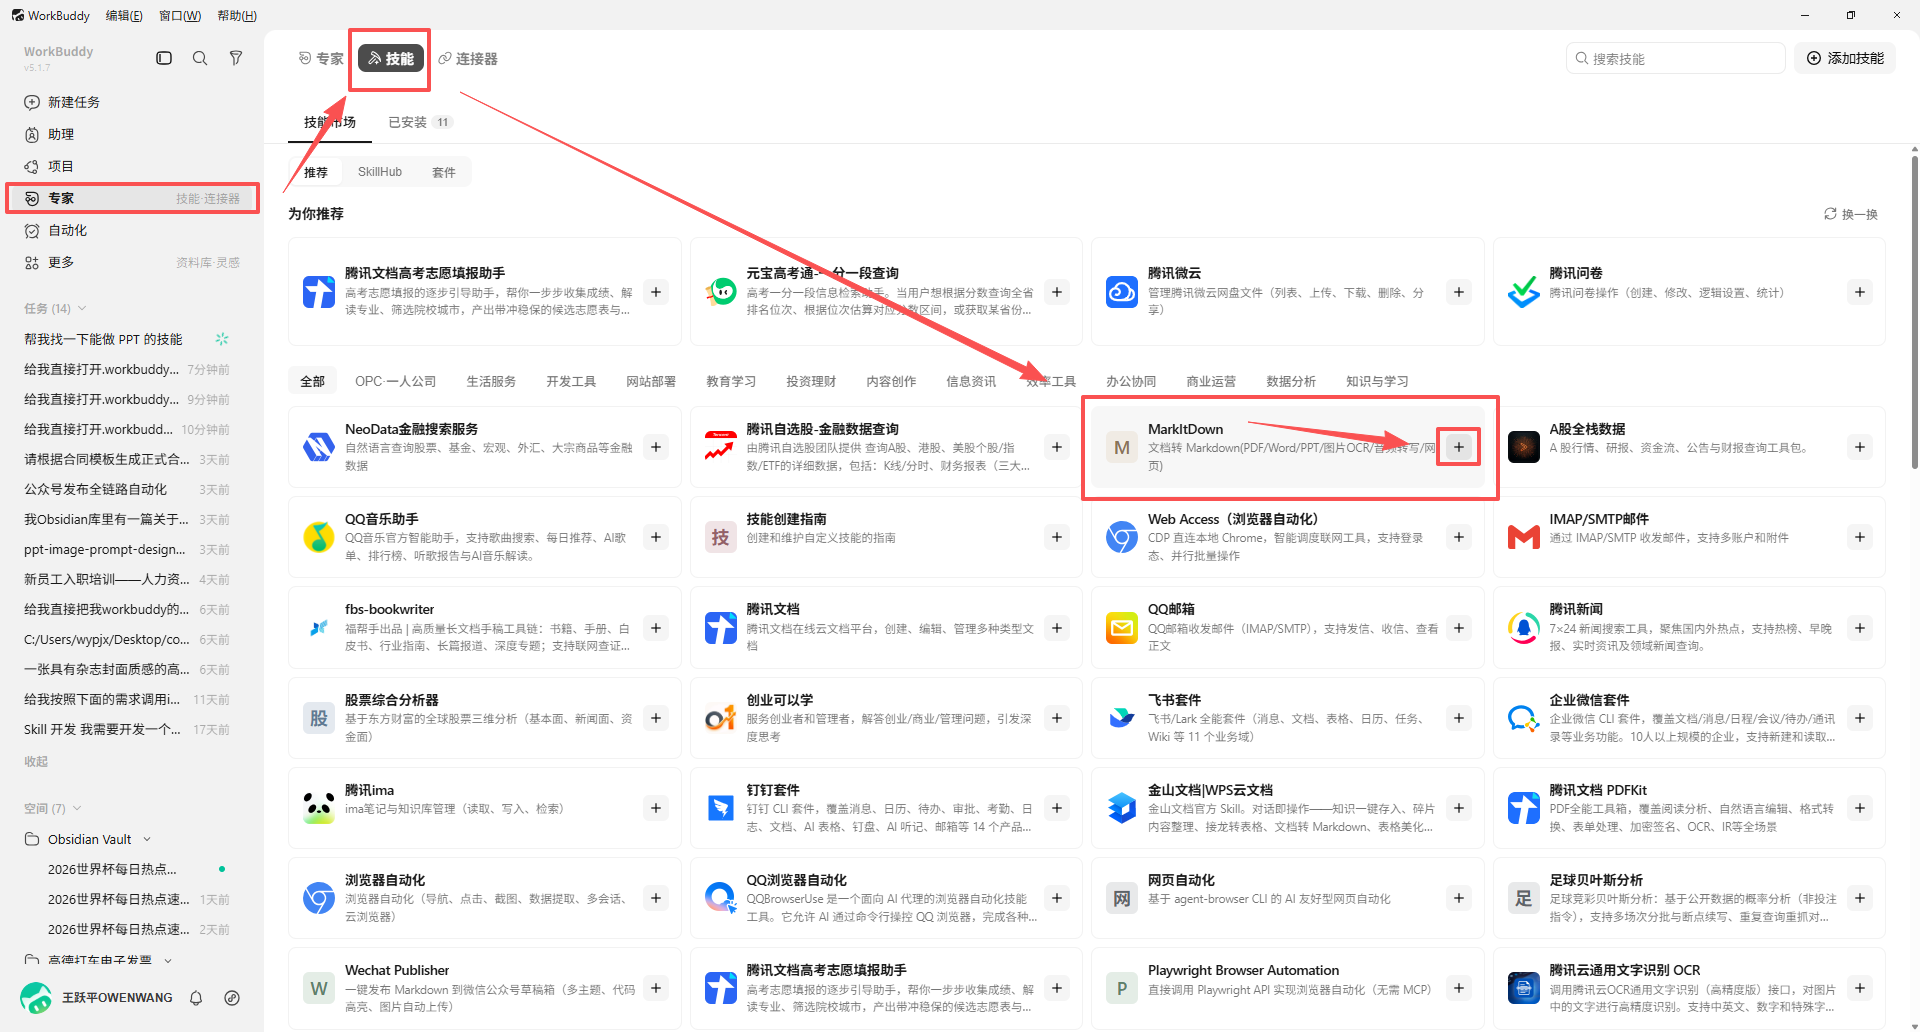Refresh recommendations with 换一换
1920x1032 pixels.
tap(1851, 214)
